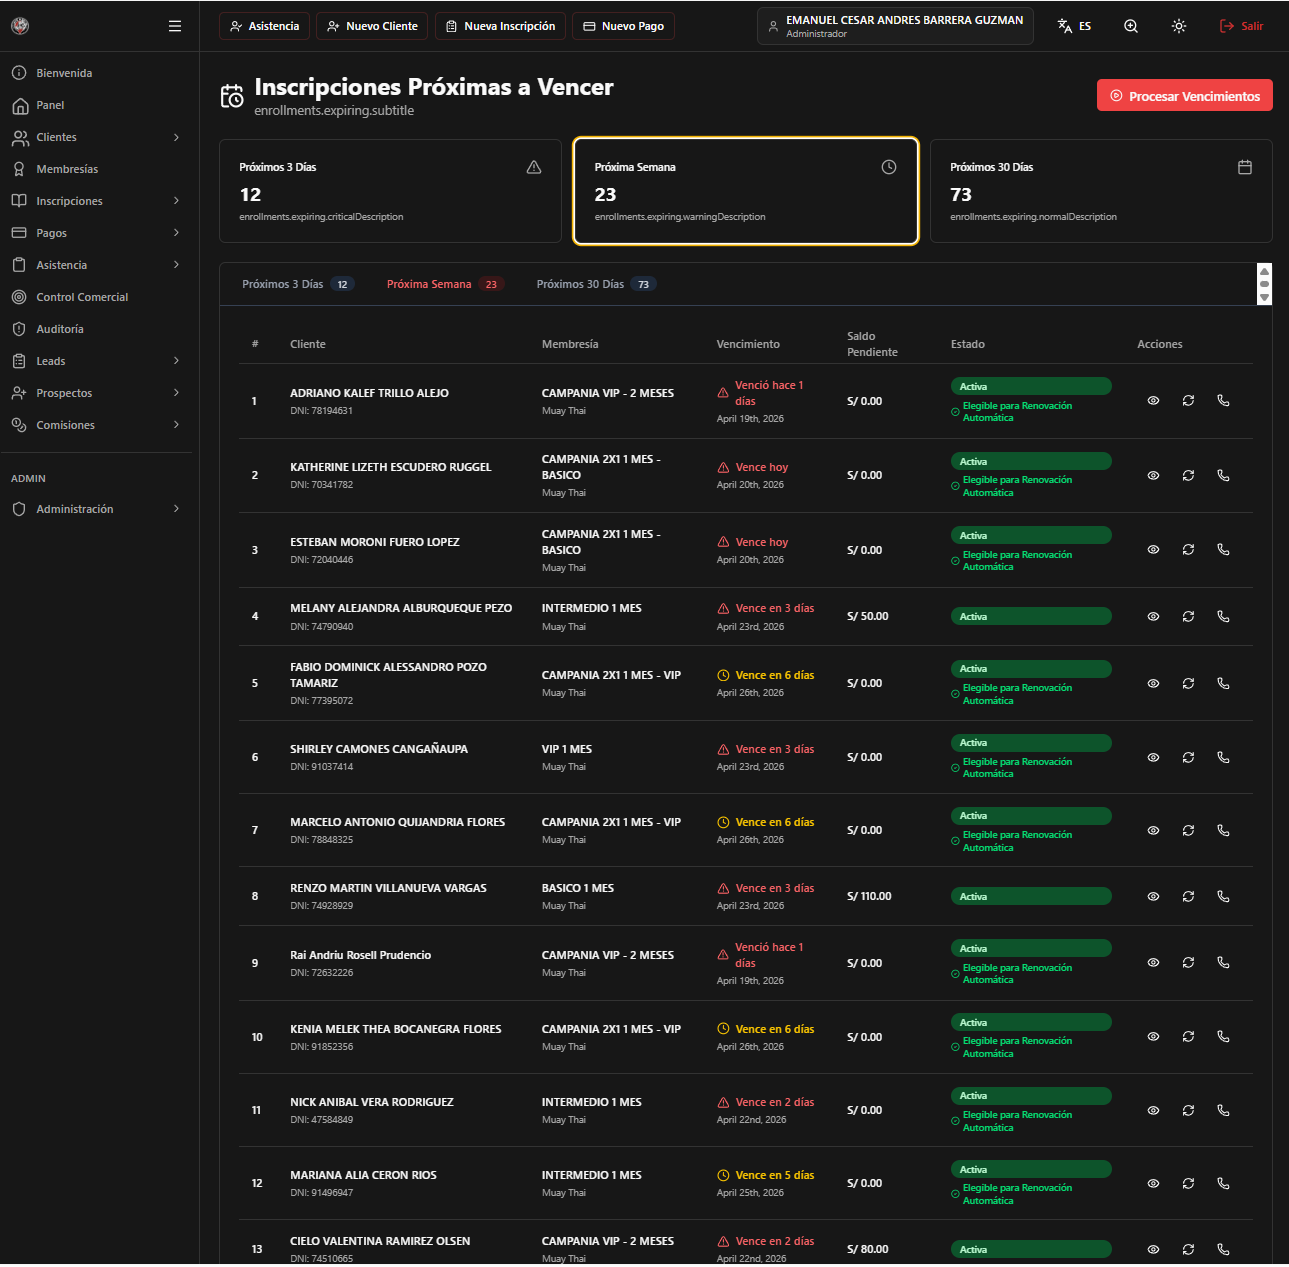This screenshot has height=1267, width=1289.
Task: Click the tab strip scroll-up arrow
Action: pyautogui.click(x=1265, y=271)
